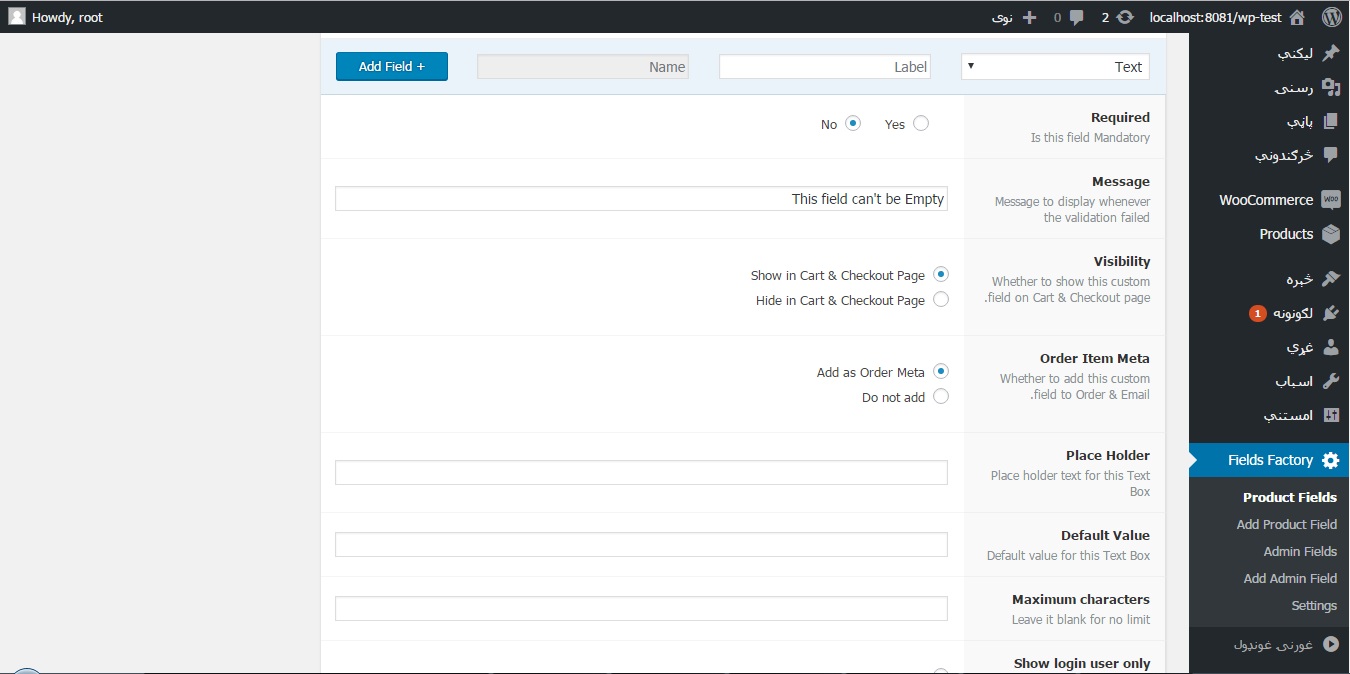Screen dimensions: 1350x674
Task: Open Fields Factory menu
Action: click(1269, 460)
